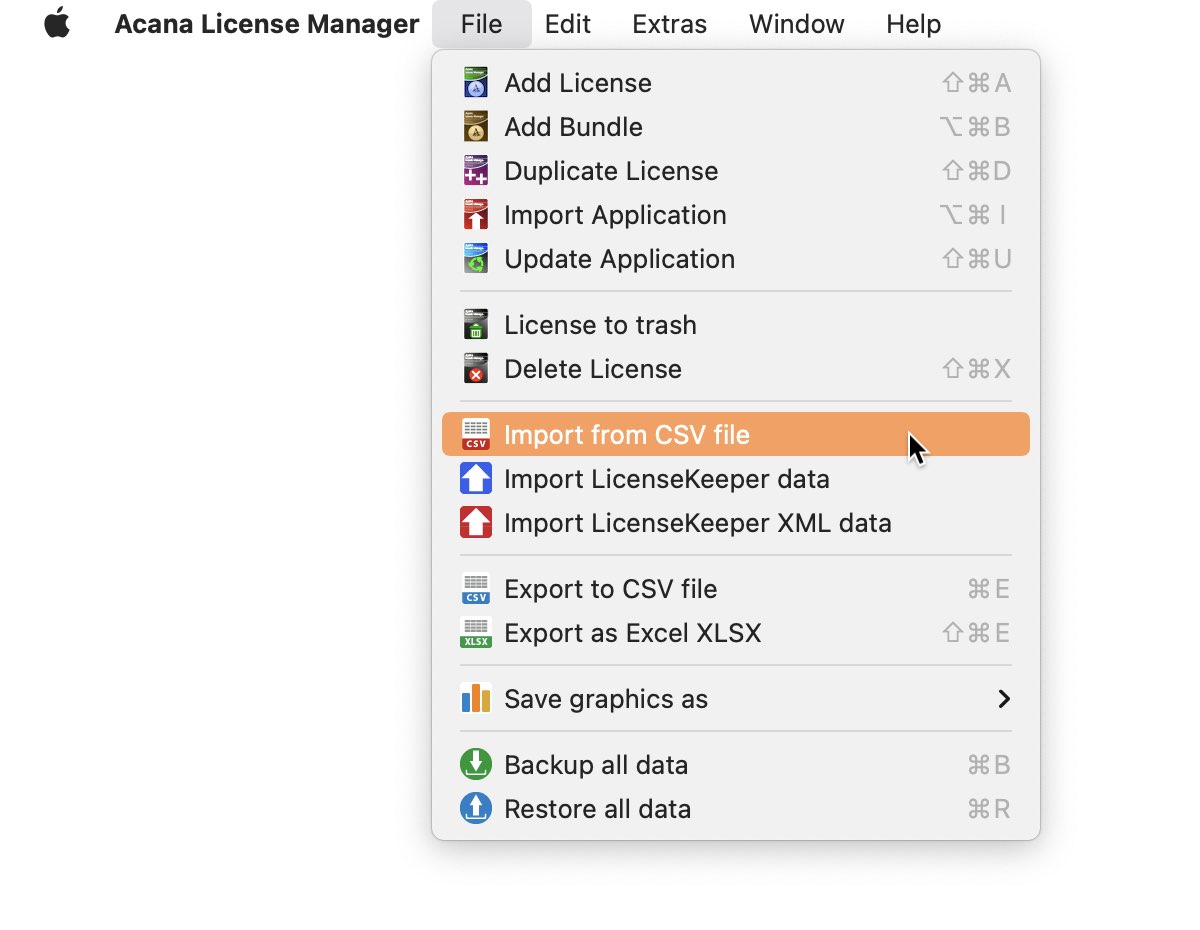
Task: Select Import from CSV file
Action: click(736, 435)
